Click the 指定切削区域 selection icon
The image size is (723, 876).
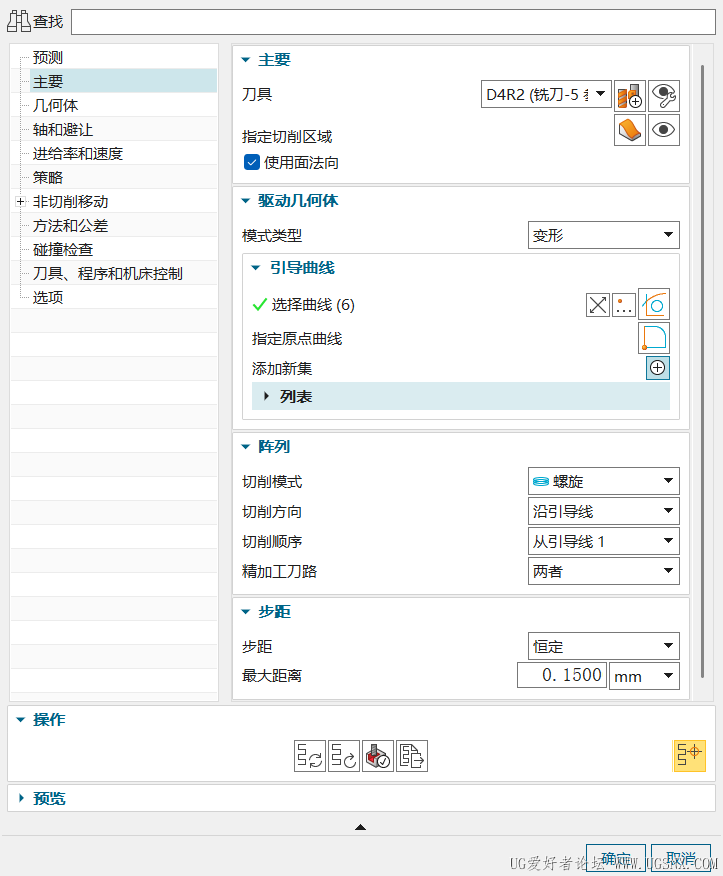pos(629,129)
